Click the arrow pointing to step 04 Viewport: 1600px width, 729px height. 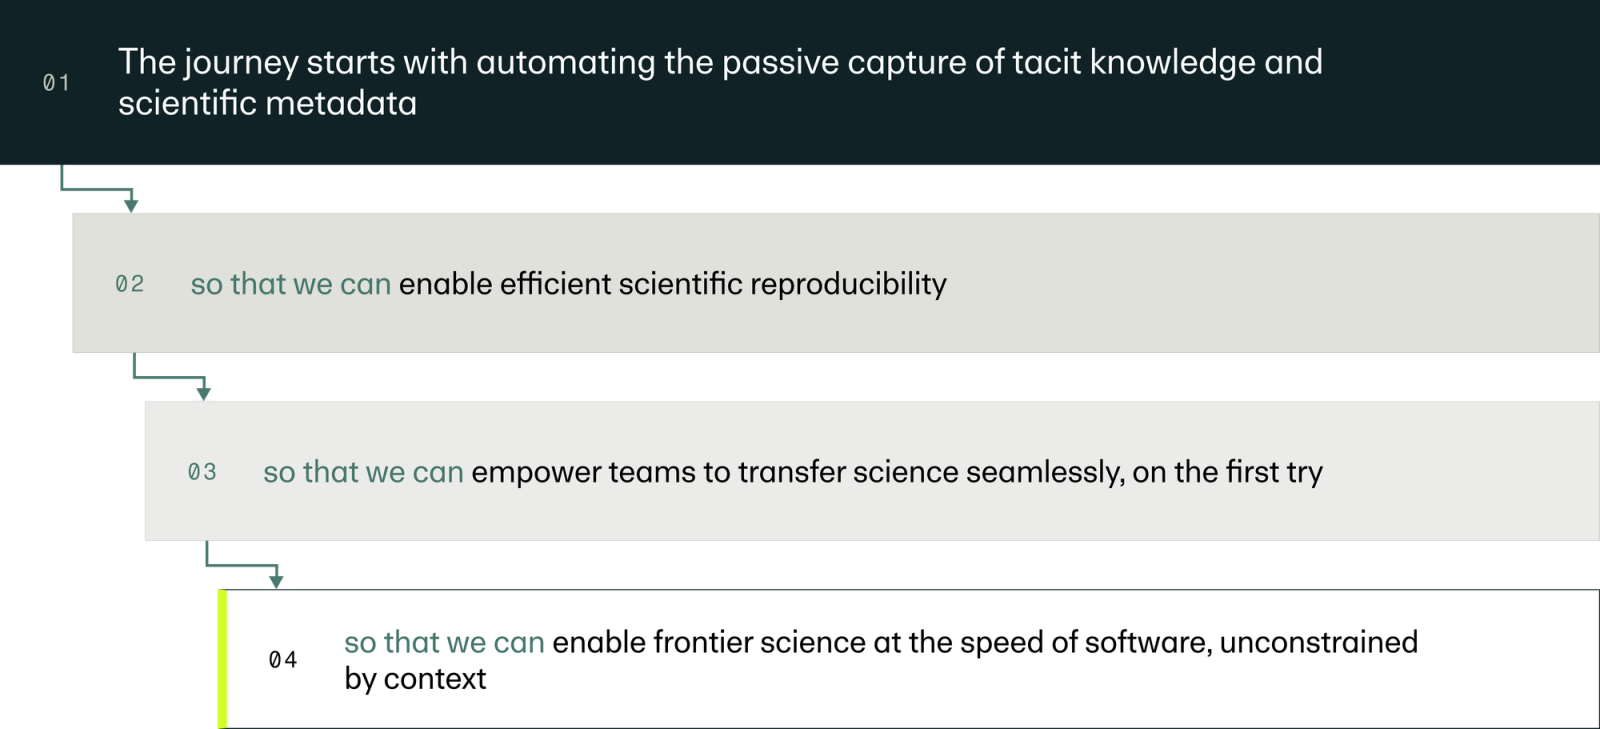point(243,565)
